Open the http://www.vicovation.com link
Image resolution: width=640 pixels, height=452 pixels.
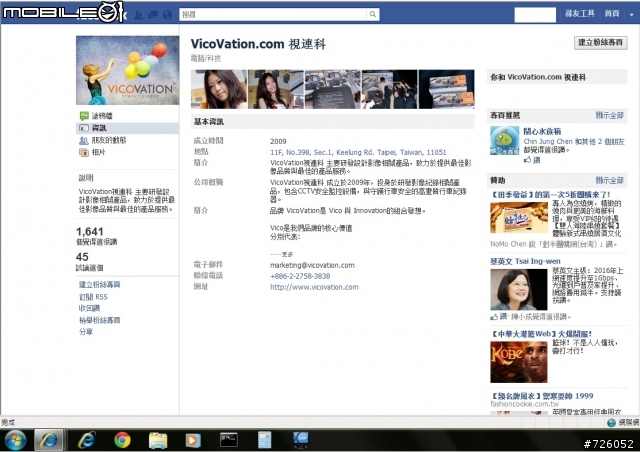[x=314, y=287]
